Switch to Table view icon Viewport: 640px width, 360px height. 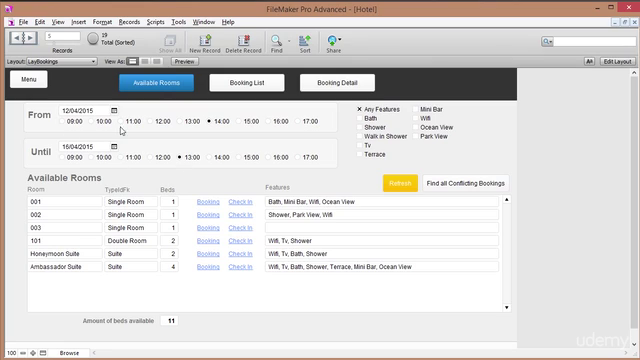[157, 62]
